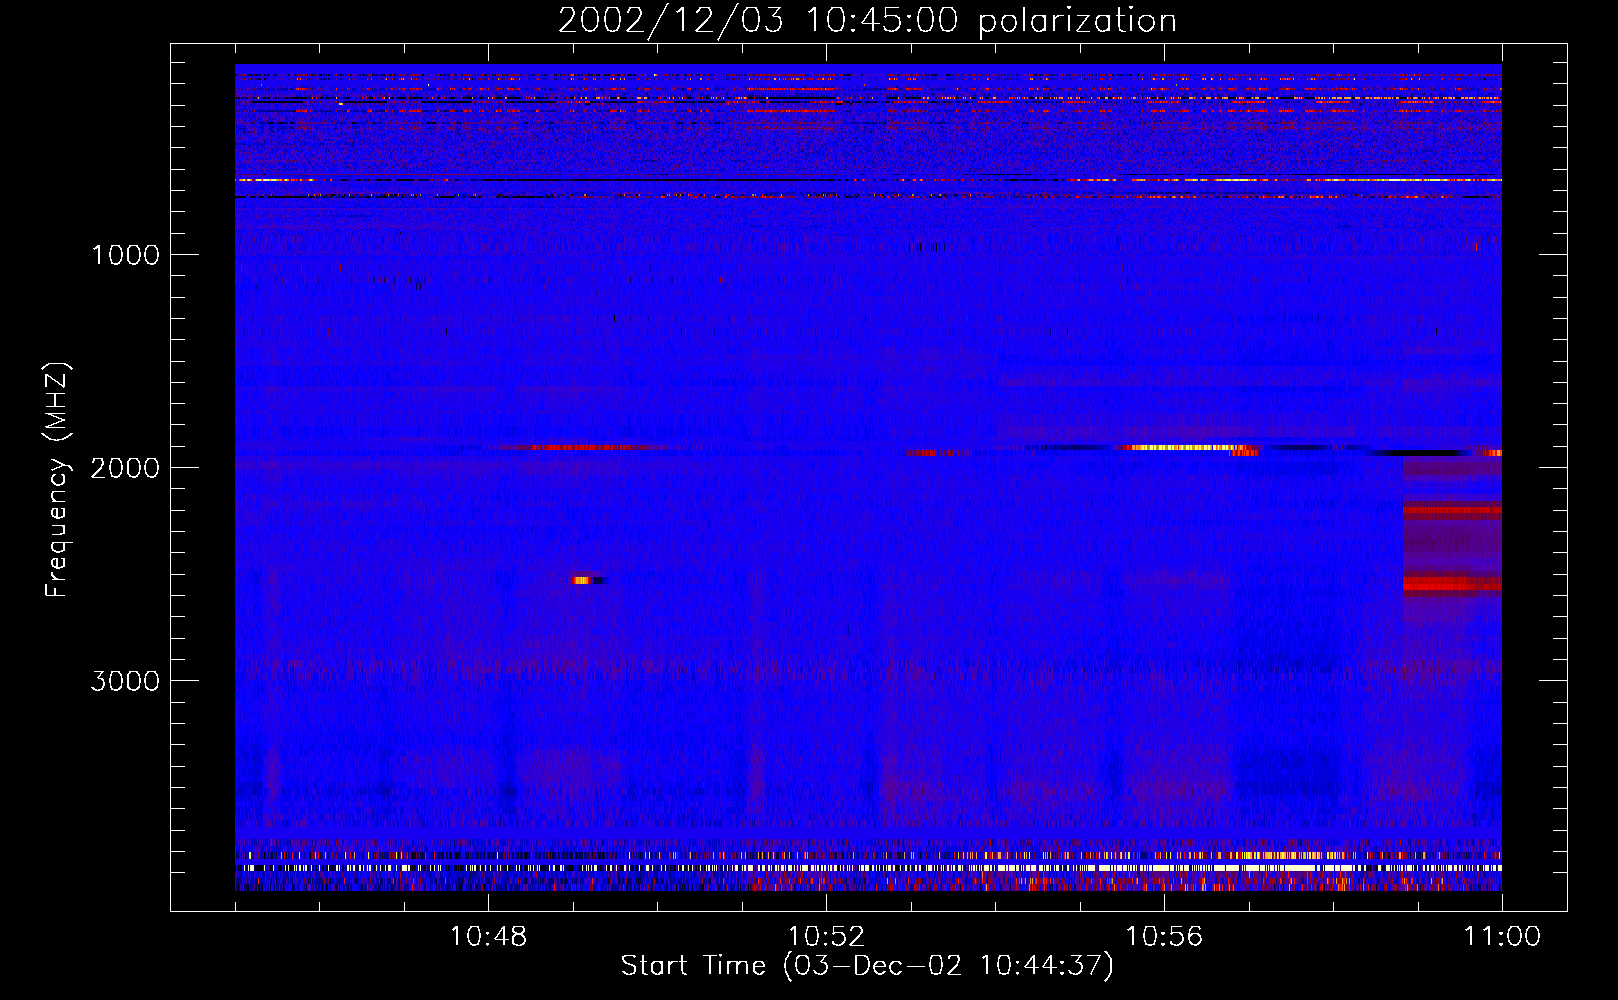
Task: Click the 2000 frequency tick label
Action: [125, 468]
